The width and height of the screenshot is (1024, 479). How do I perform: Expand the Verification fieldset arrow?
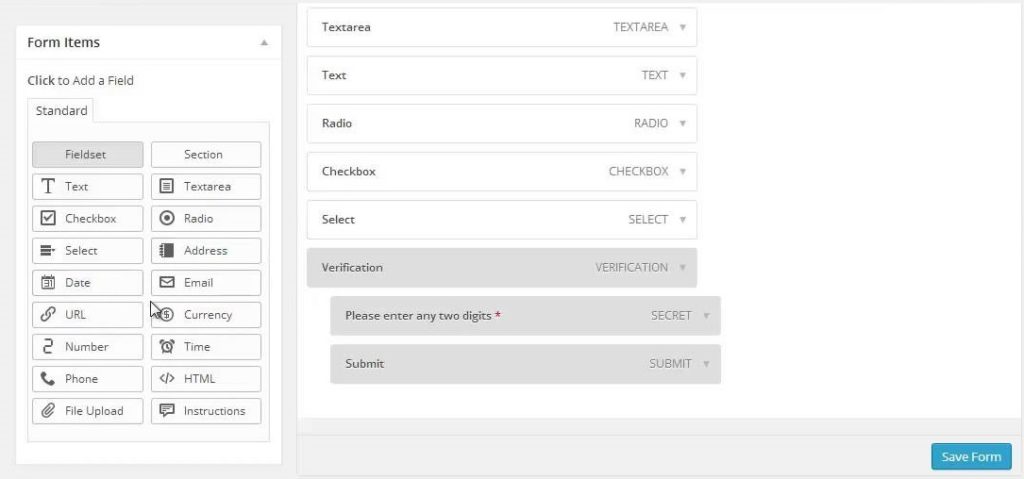[682, 268]
